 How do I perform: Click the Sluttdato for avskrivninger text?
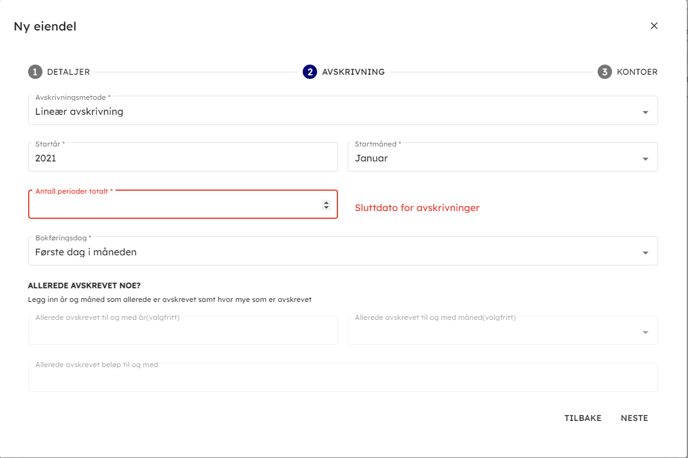pyautogui.click(x=417, y=208)
